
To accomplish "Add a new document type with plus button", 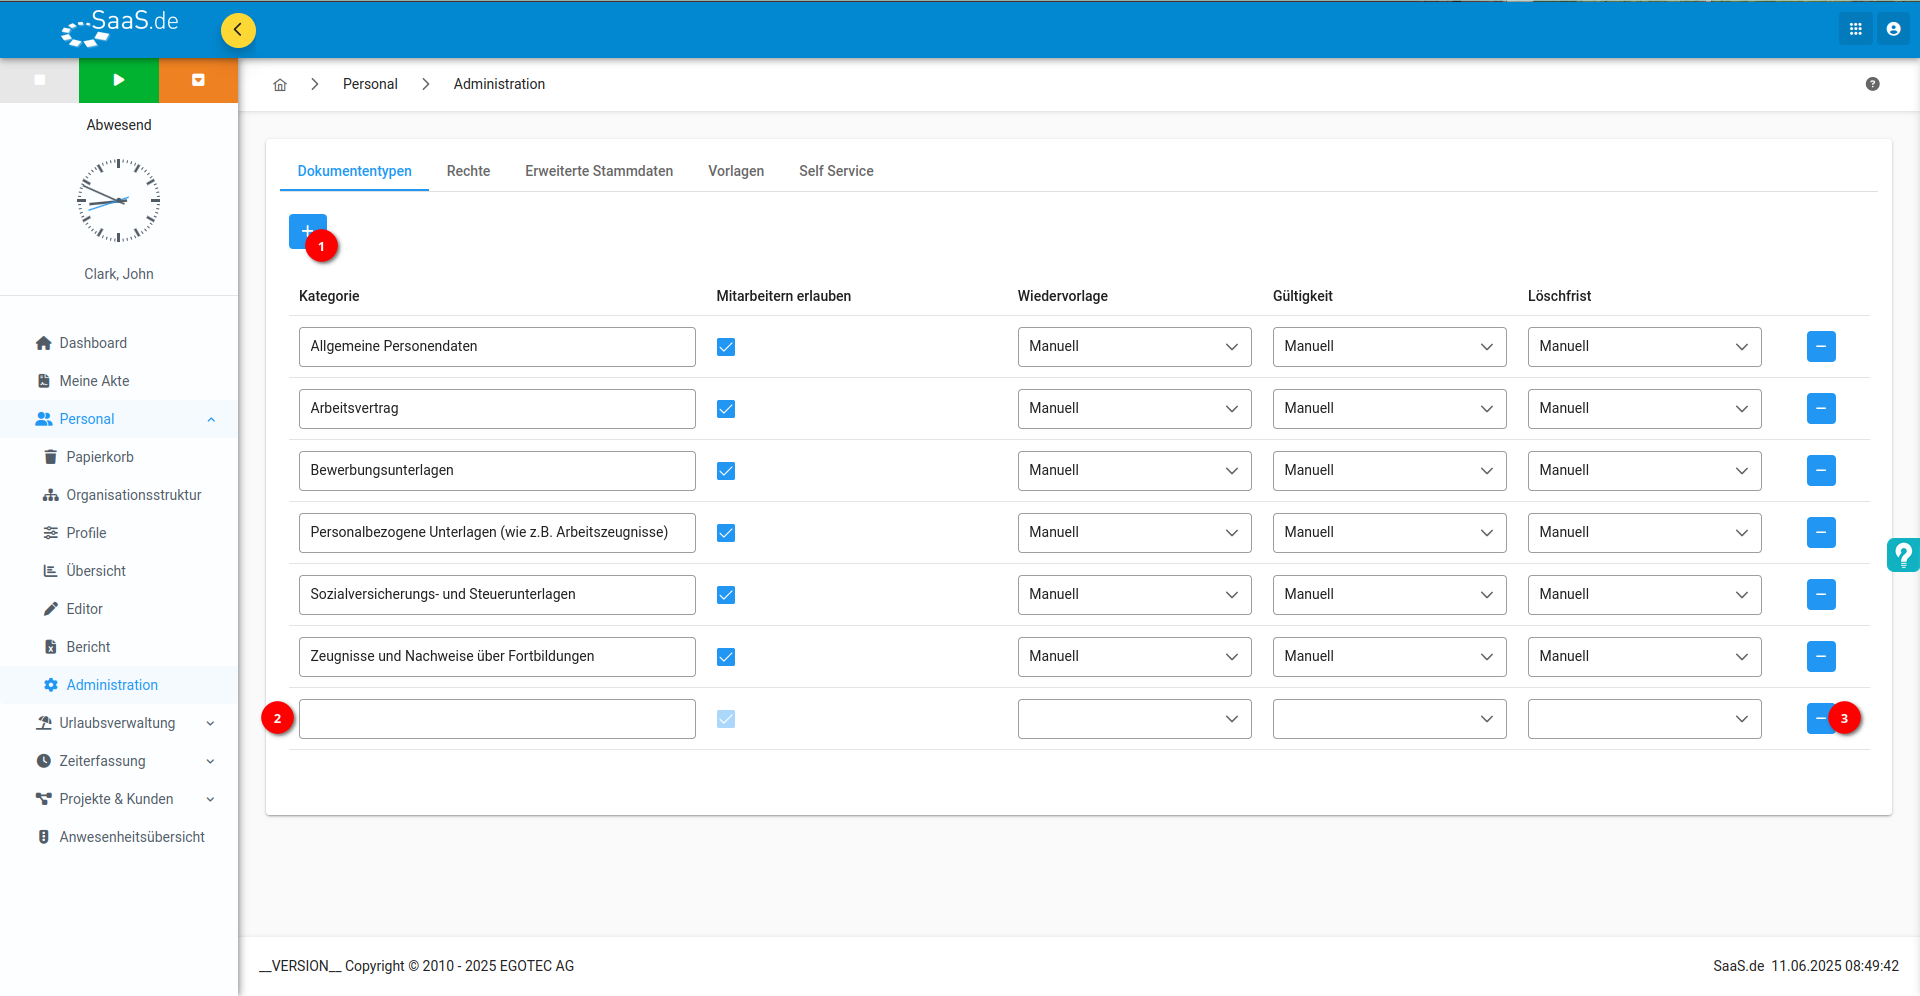I will [x=307, y=231].
